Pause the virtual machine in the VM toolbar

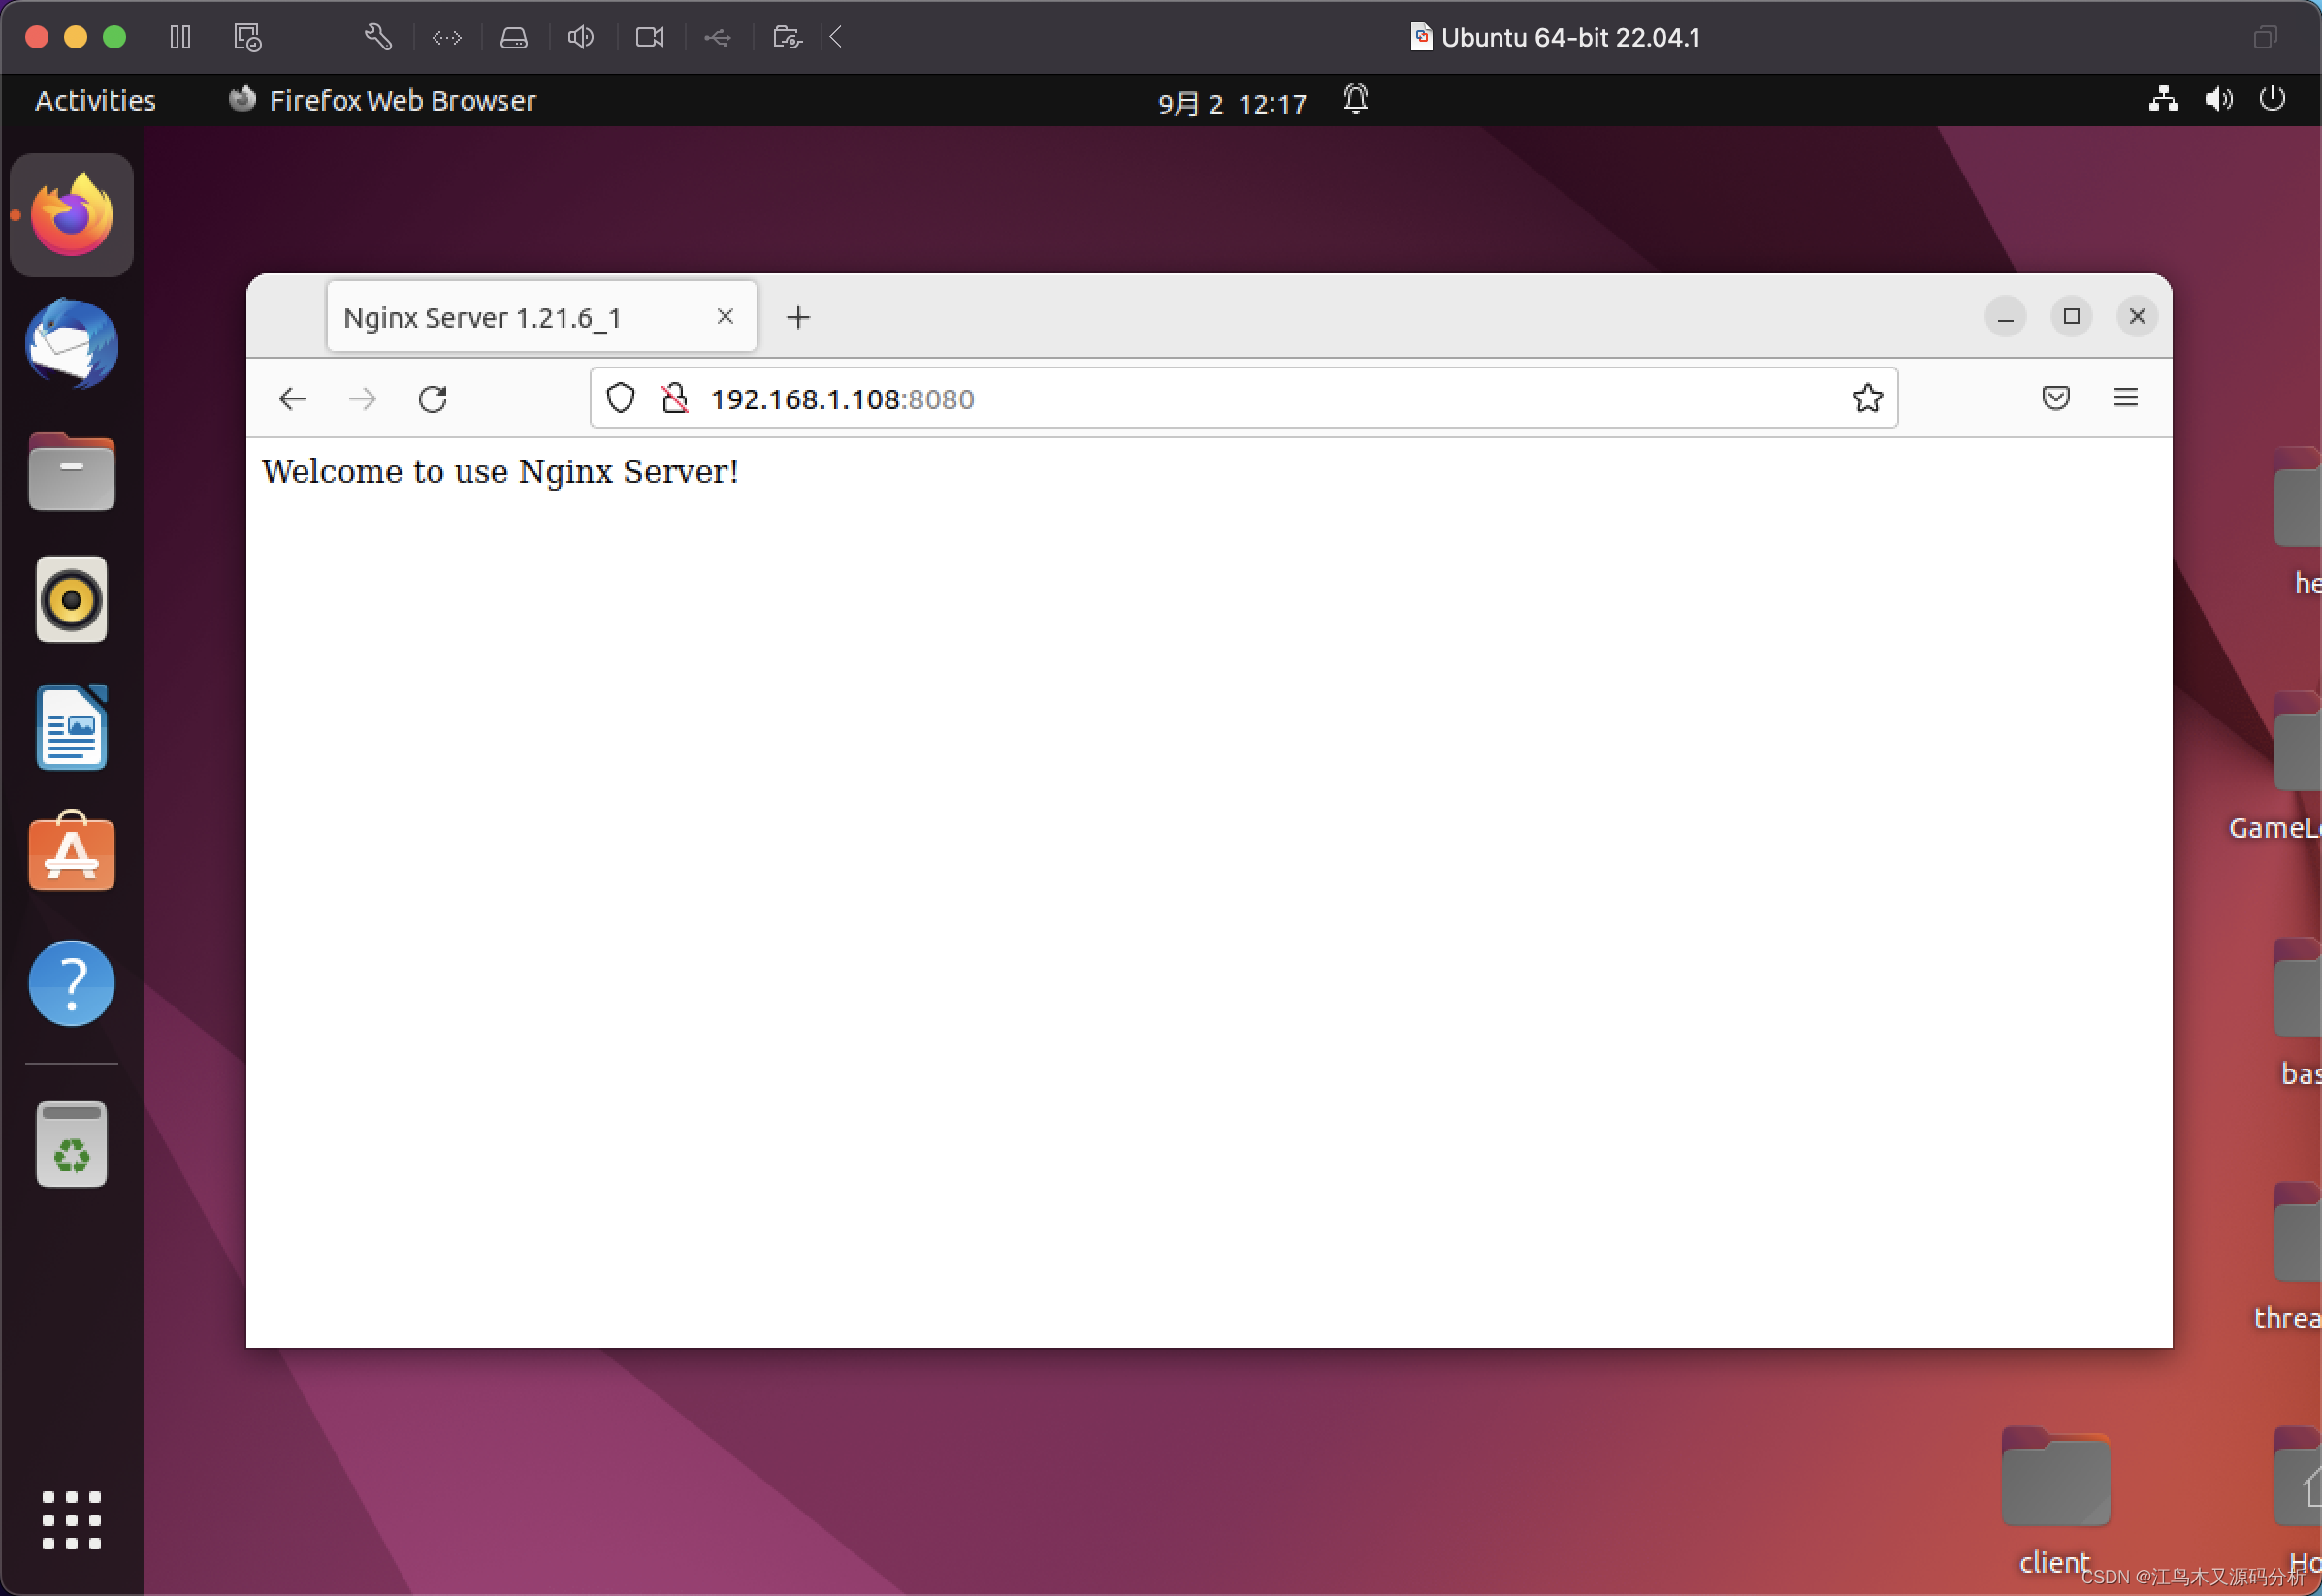tap(180, 37)
